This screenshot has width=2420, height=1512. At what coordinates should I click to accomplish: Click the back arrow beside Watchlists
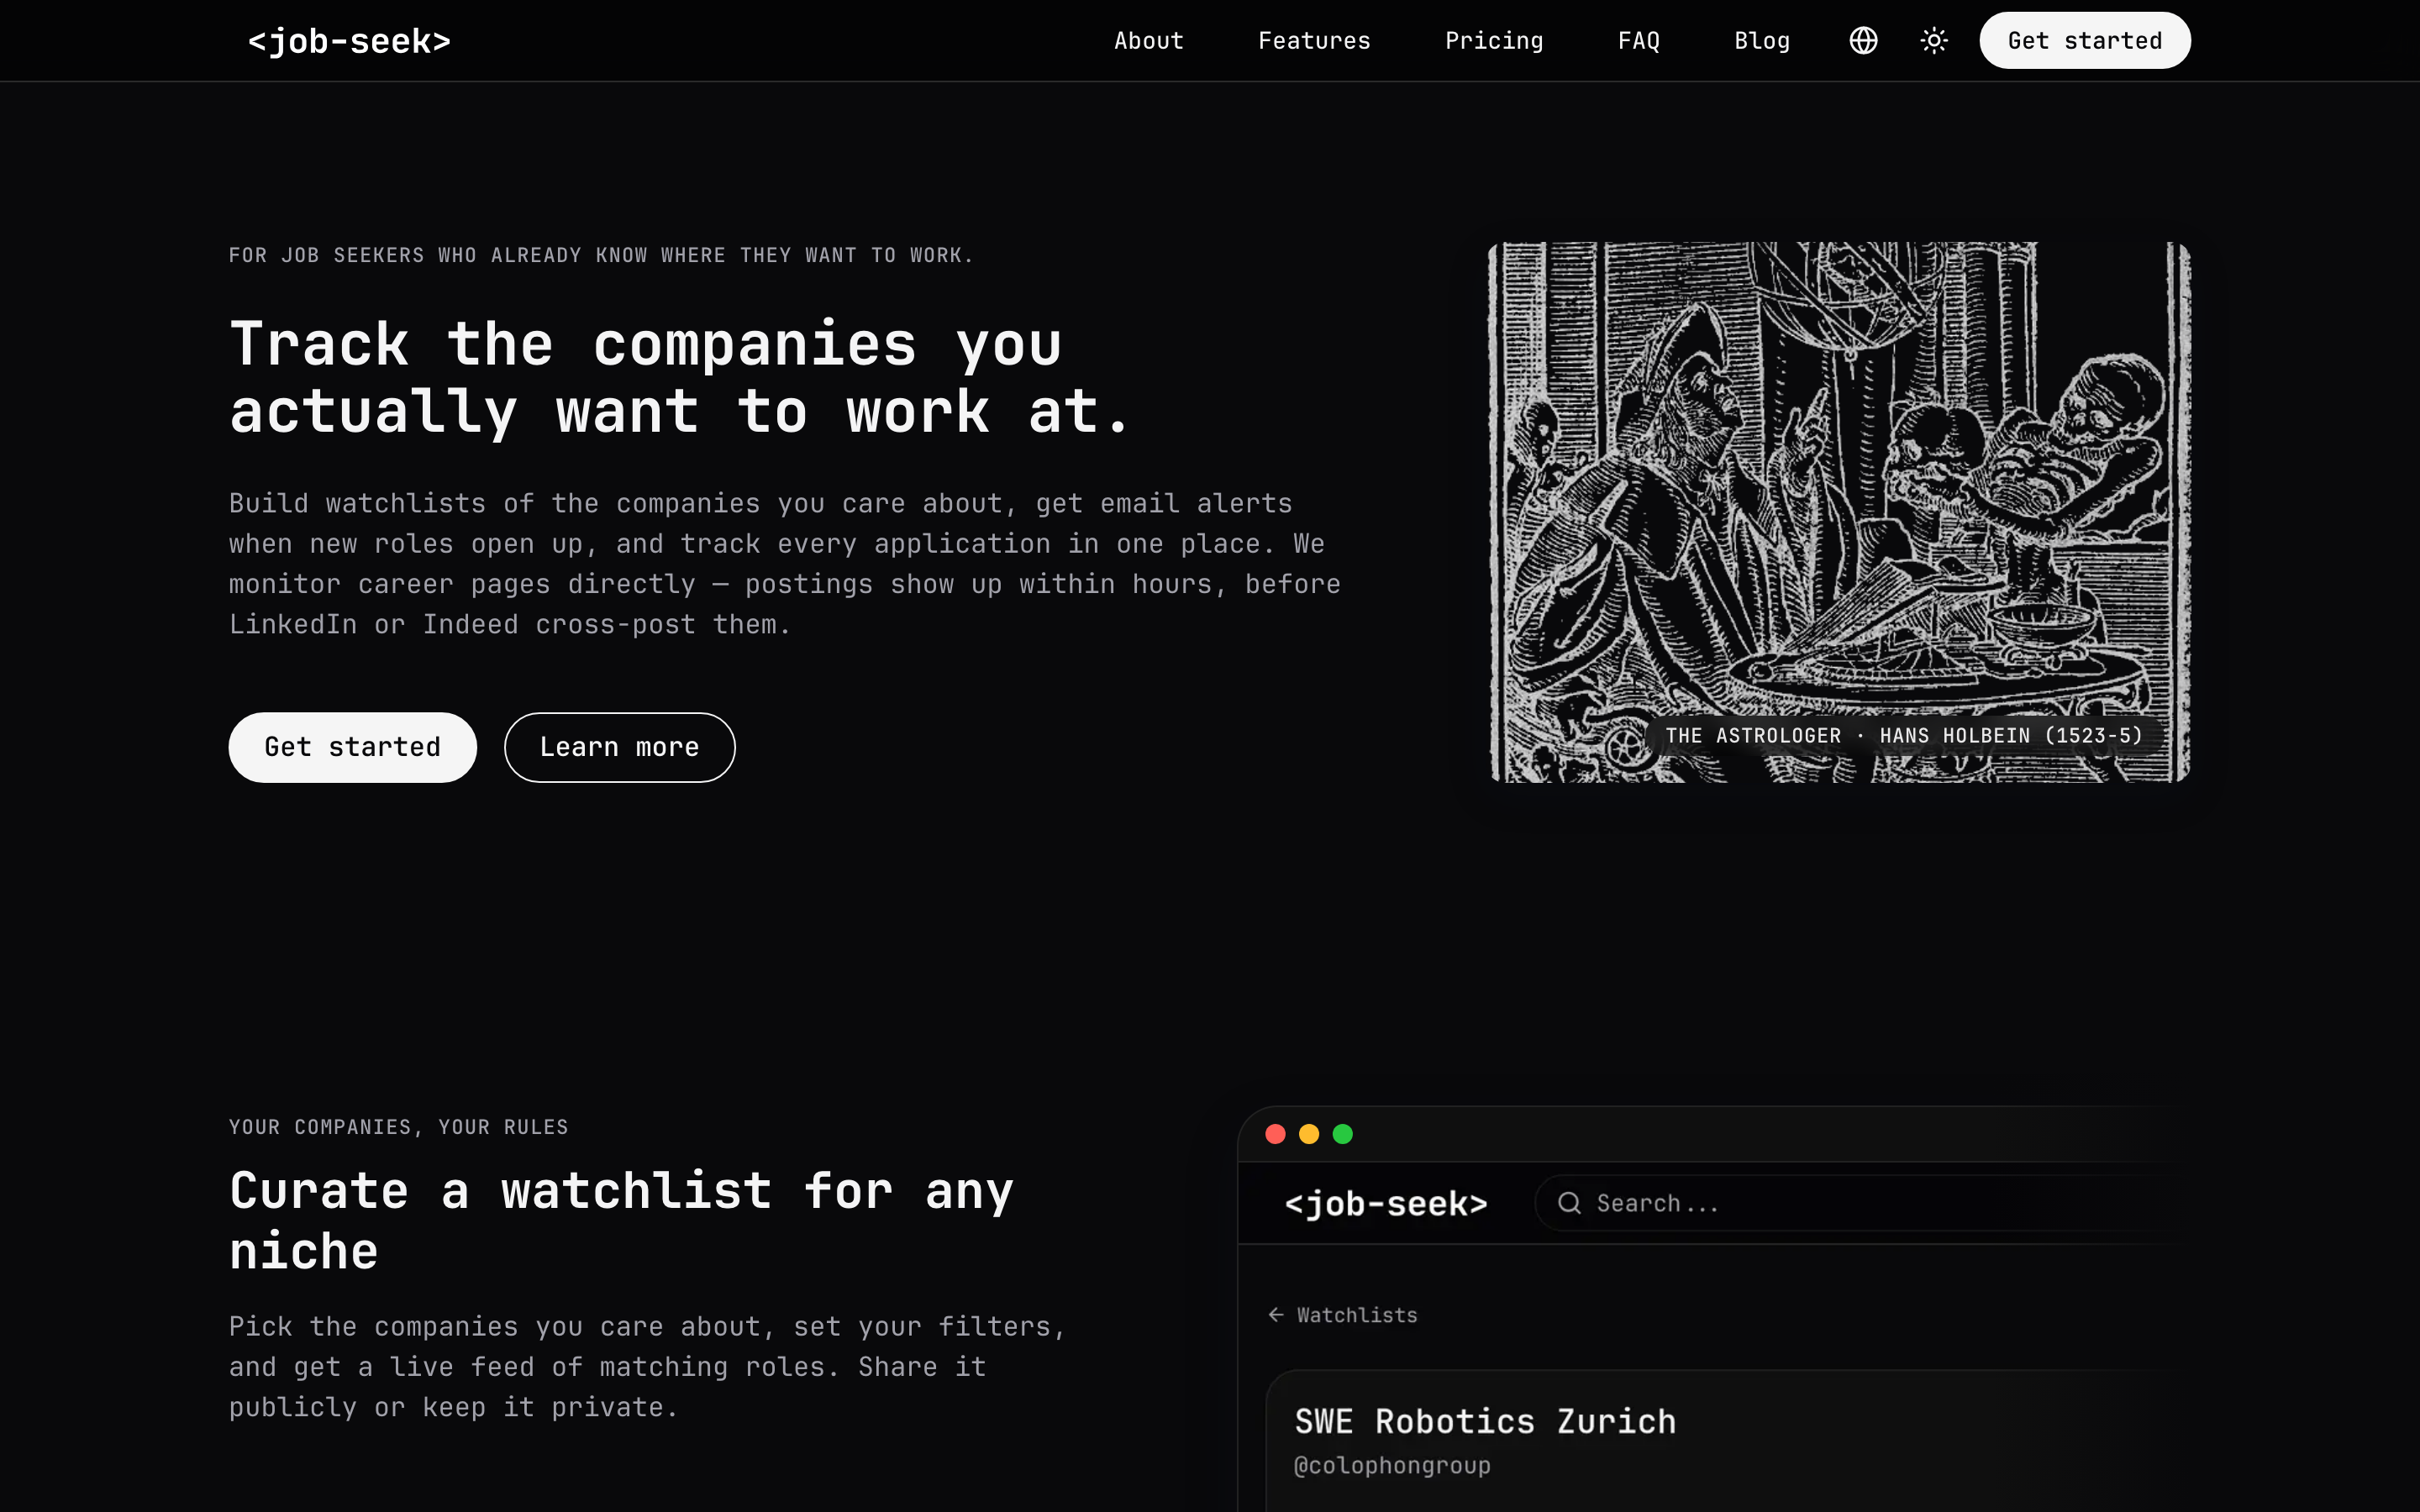pos(1276,1315)
